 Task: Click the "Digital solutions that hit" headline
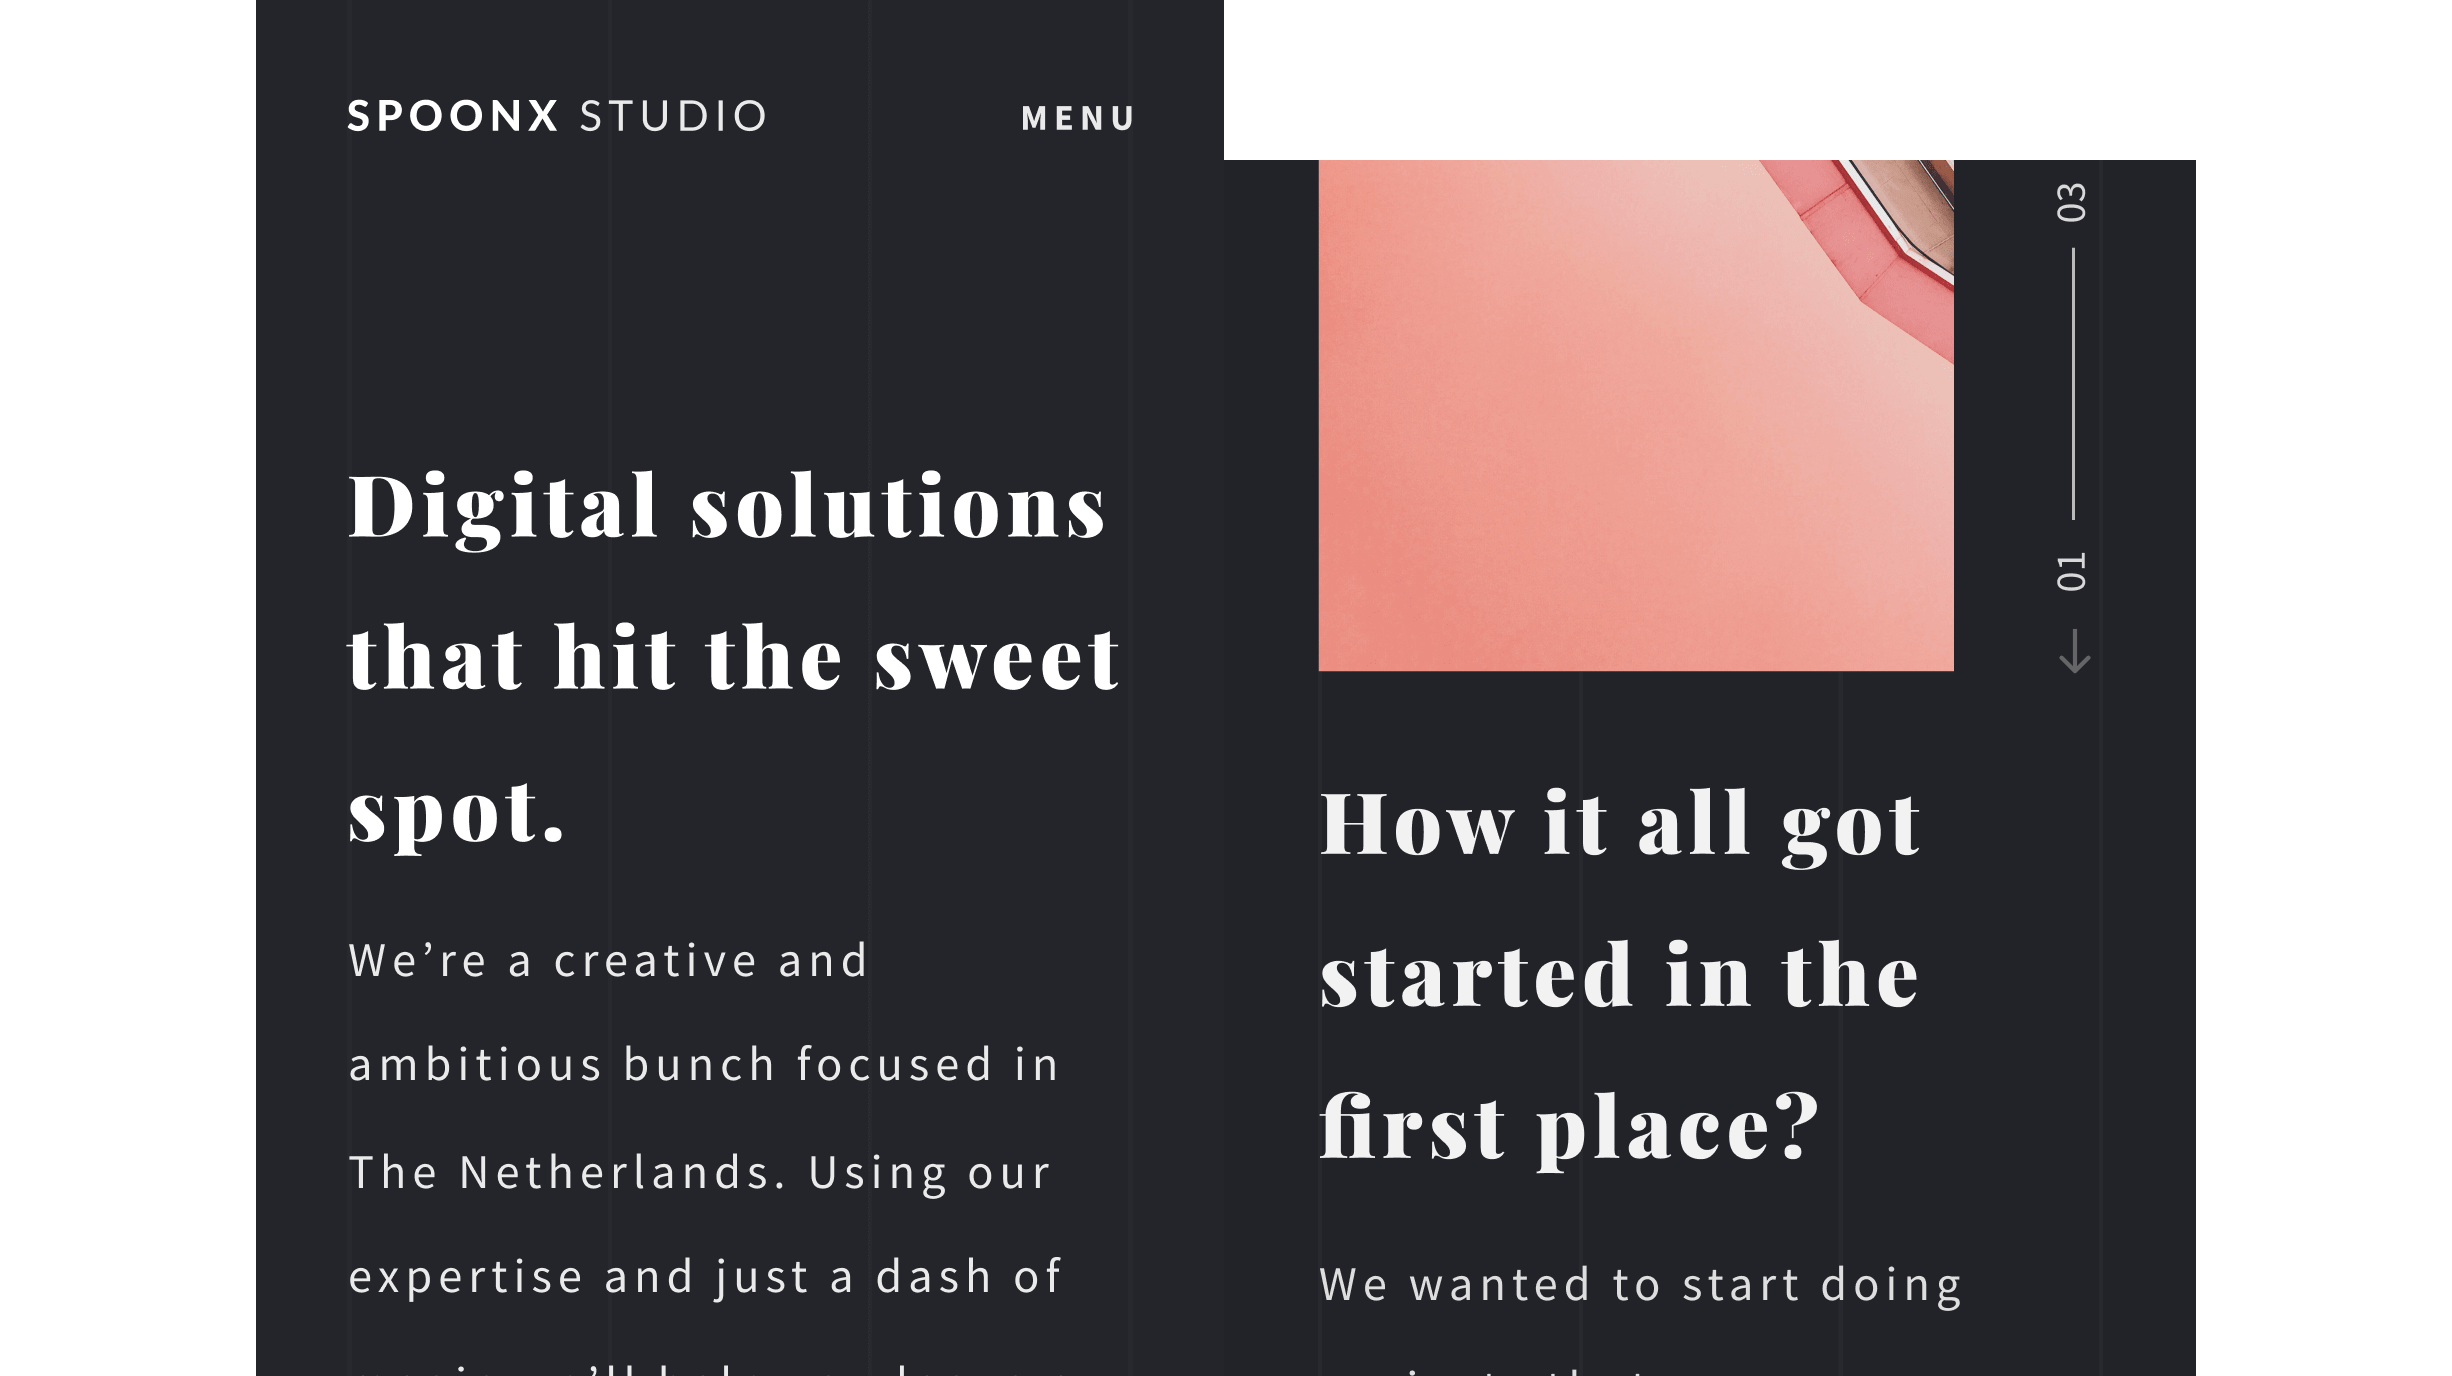(734, 656)
